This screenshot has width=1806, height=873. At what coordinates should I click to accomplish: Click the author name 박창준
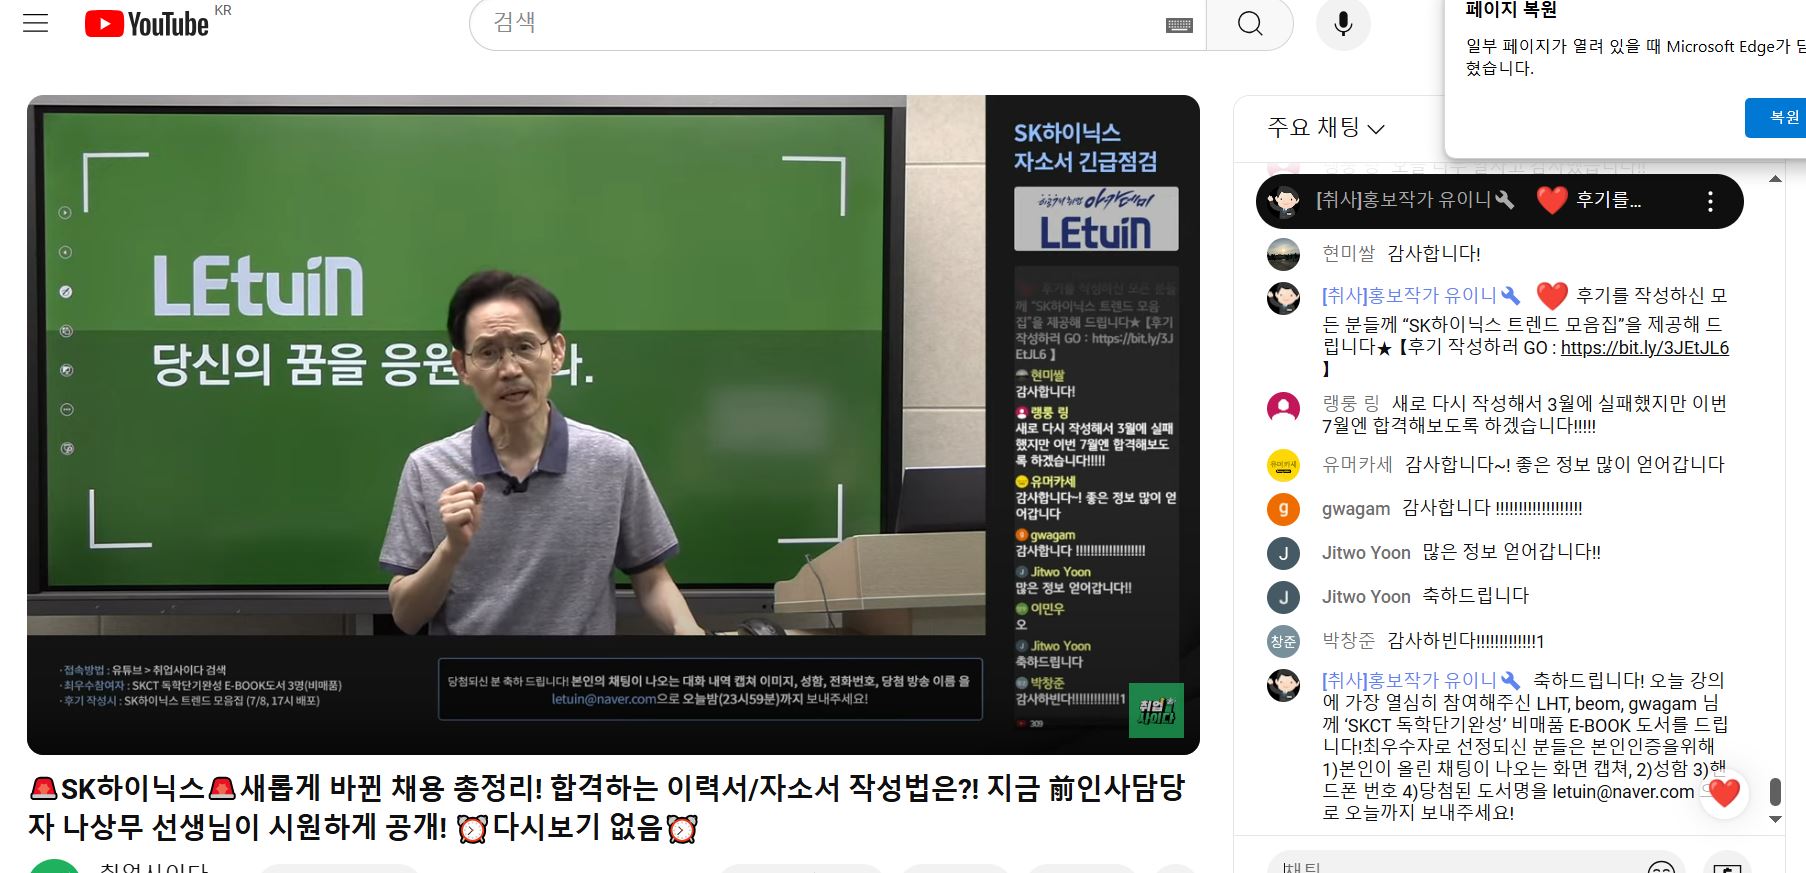tap(1348, 641)
